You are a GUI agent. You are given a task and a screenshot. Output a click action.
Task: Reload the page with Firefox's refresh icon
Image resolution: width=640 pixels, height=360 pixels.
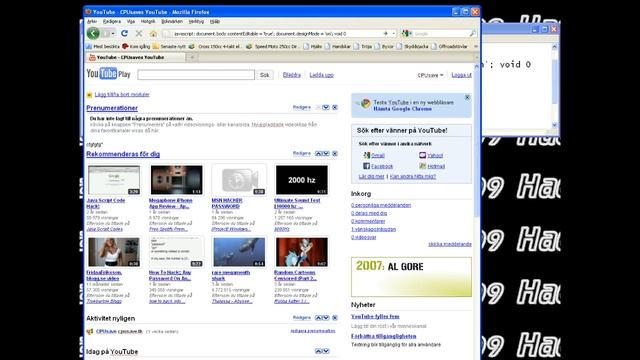(x=124, y=33)
